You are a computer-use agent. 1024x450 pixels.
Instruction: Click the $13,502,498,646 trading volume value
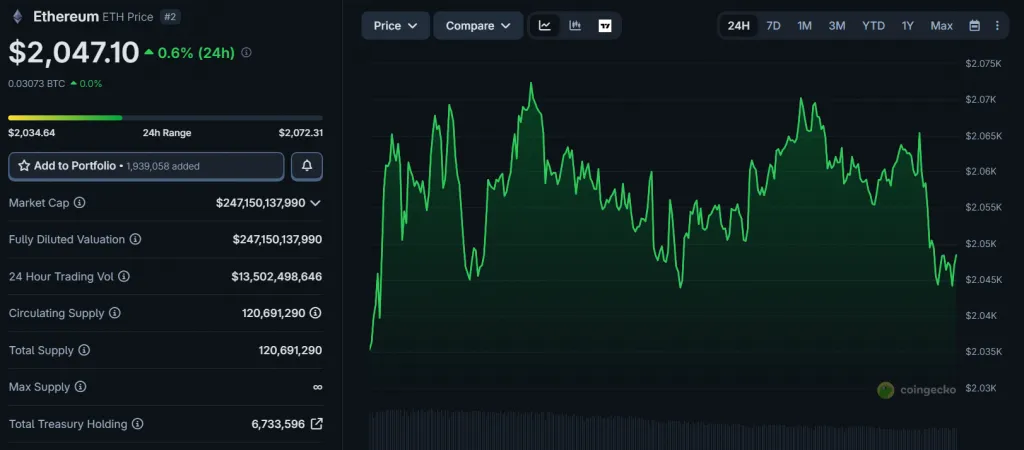point(276,277)
